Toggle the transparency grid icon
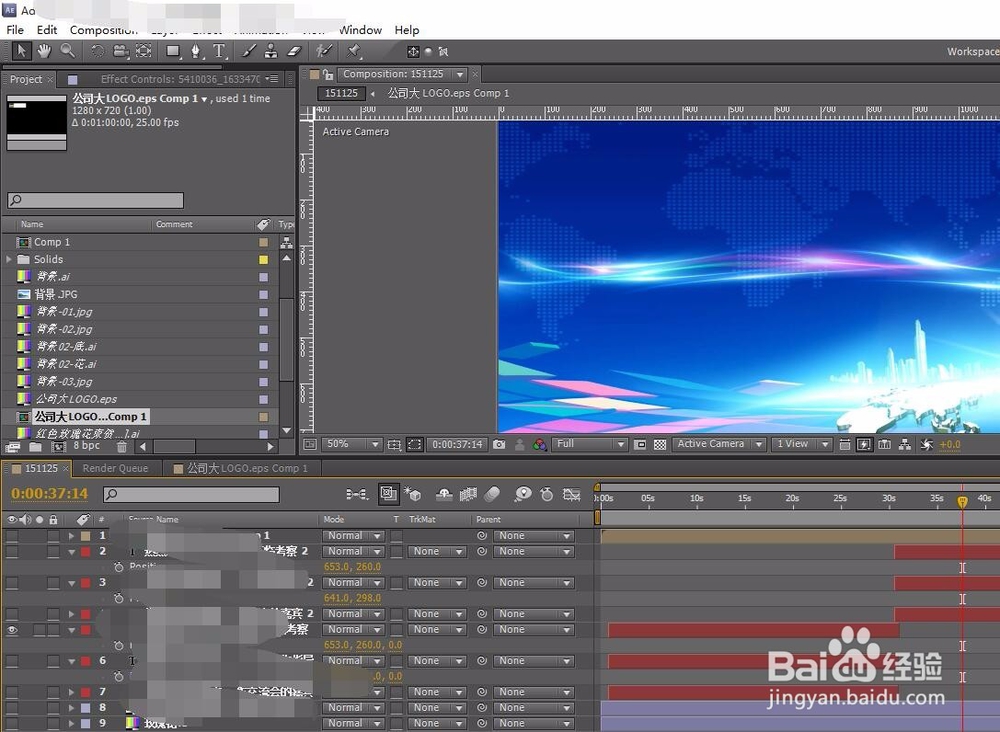This screenshot has width=1000, height=732. click(660, 444)
